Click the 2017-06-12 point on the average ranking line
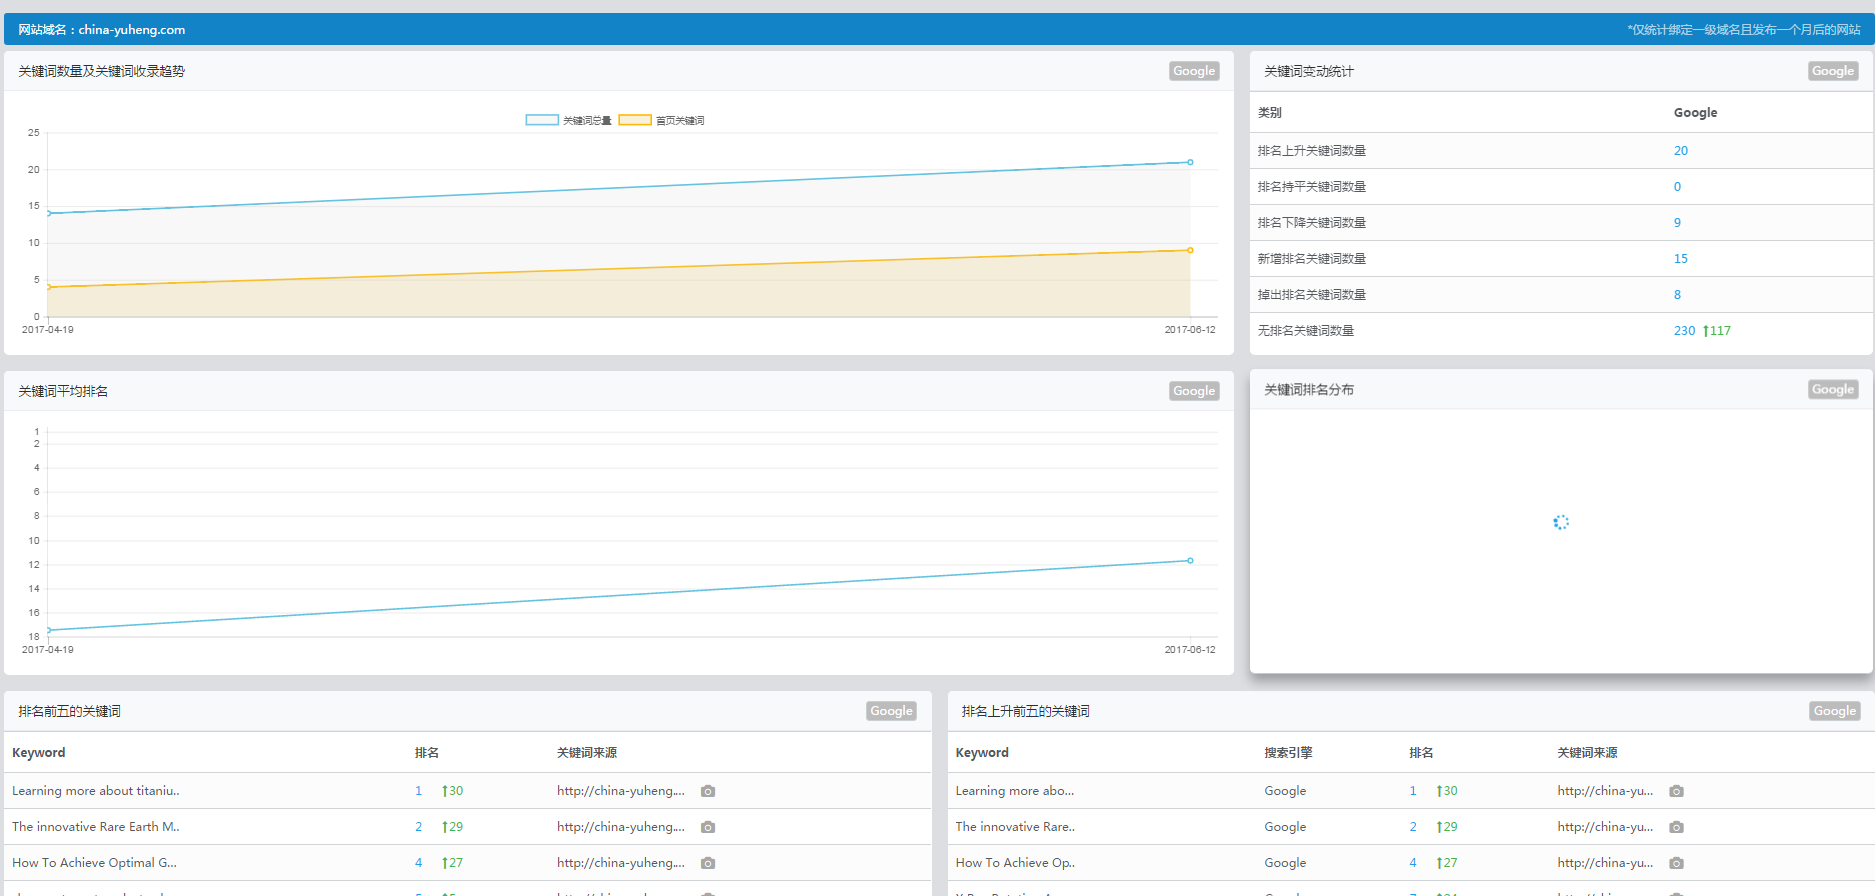1875x896 pixels. (1190, 561)
